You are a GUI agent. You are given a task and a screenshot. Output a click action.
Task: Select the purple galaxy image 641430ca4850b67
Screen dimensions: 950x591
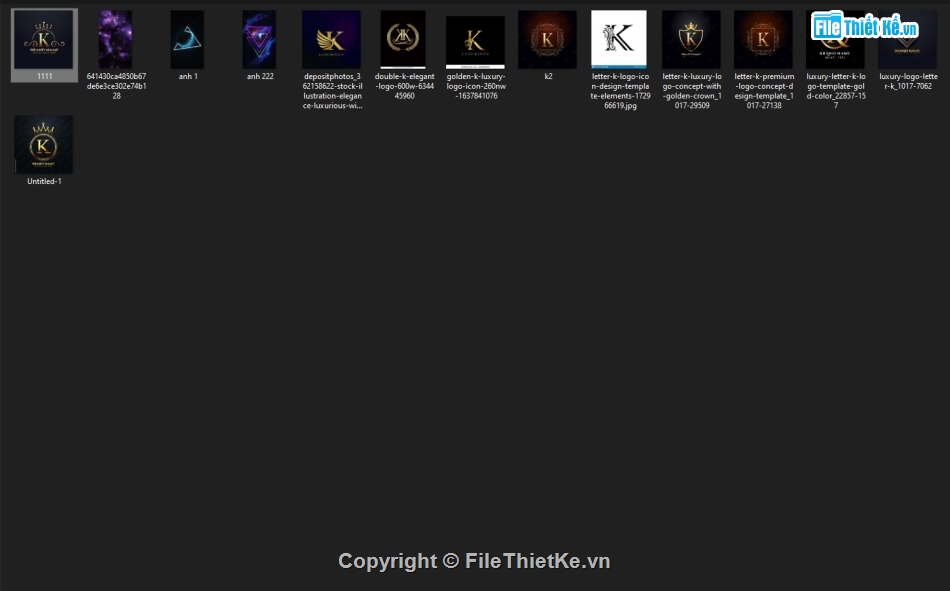[x=115, y=39]
